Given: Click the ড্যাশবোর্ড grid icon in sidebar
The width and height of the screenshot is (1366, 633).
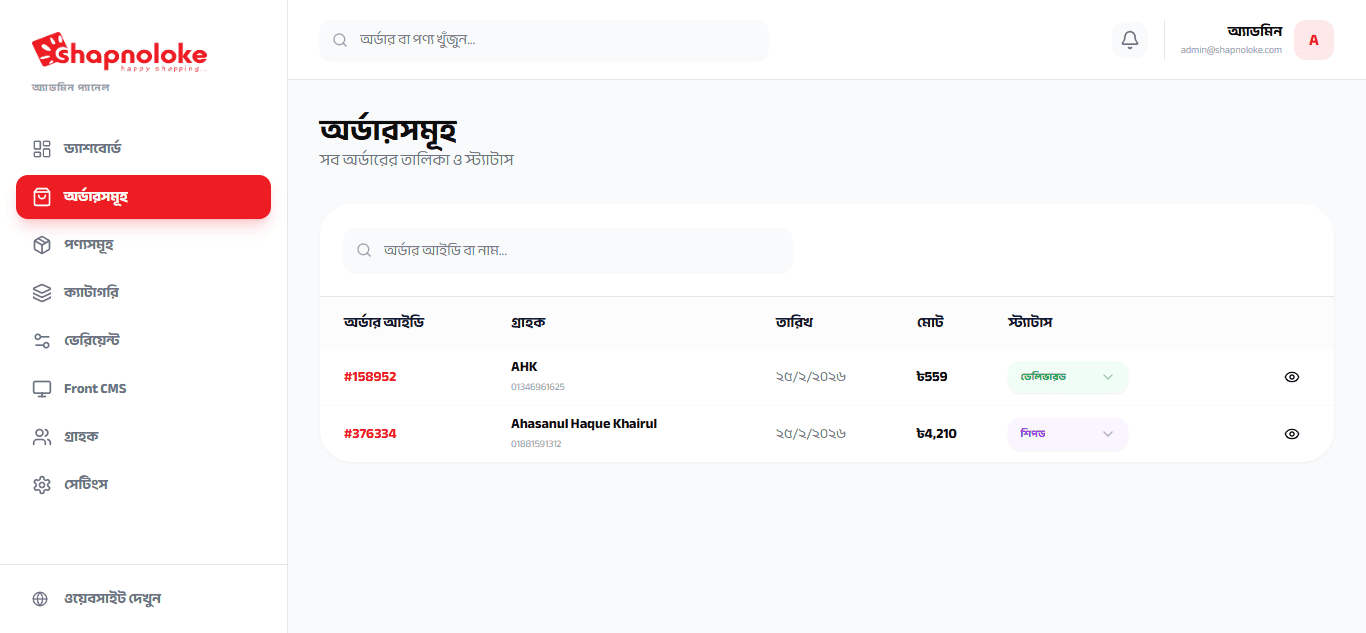Looking at the screenshot, I should tap(42, 149).
